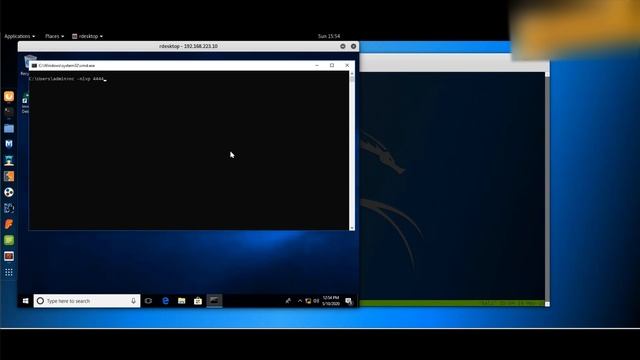
Task: Open the Applications menu in Kali top bar
Action: point(19,36)
